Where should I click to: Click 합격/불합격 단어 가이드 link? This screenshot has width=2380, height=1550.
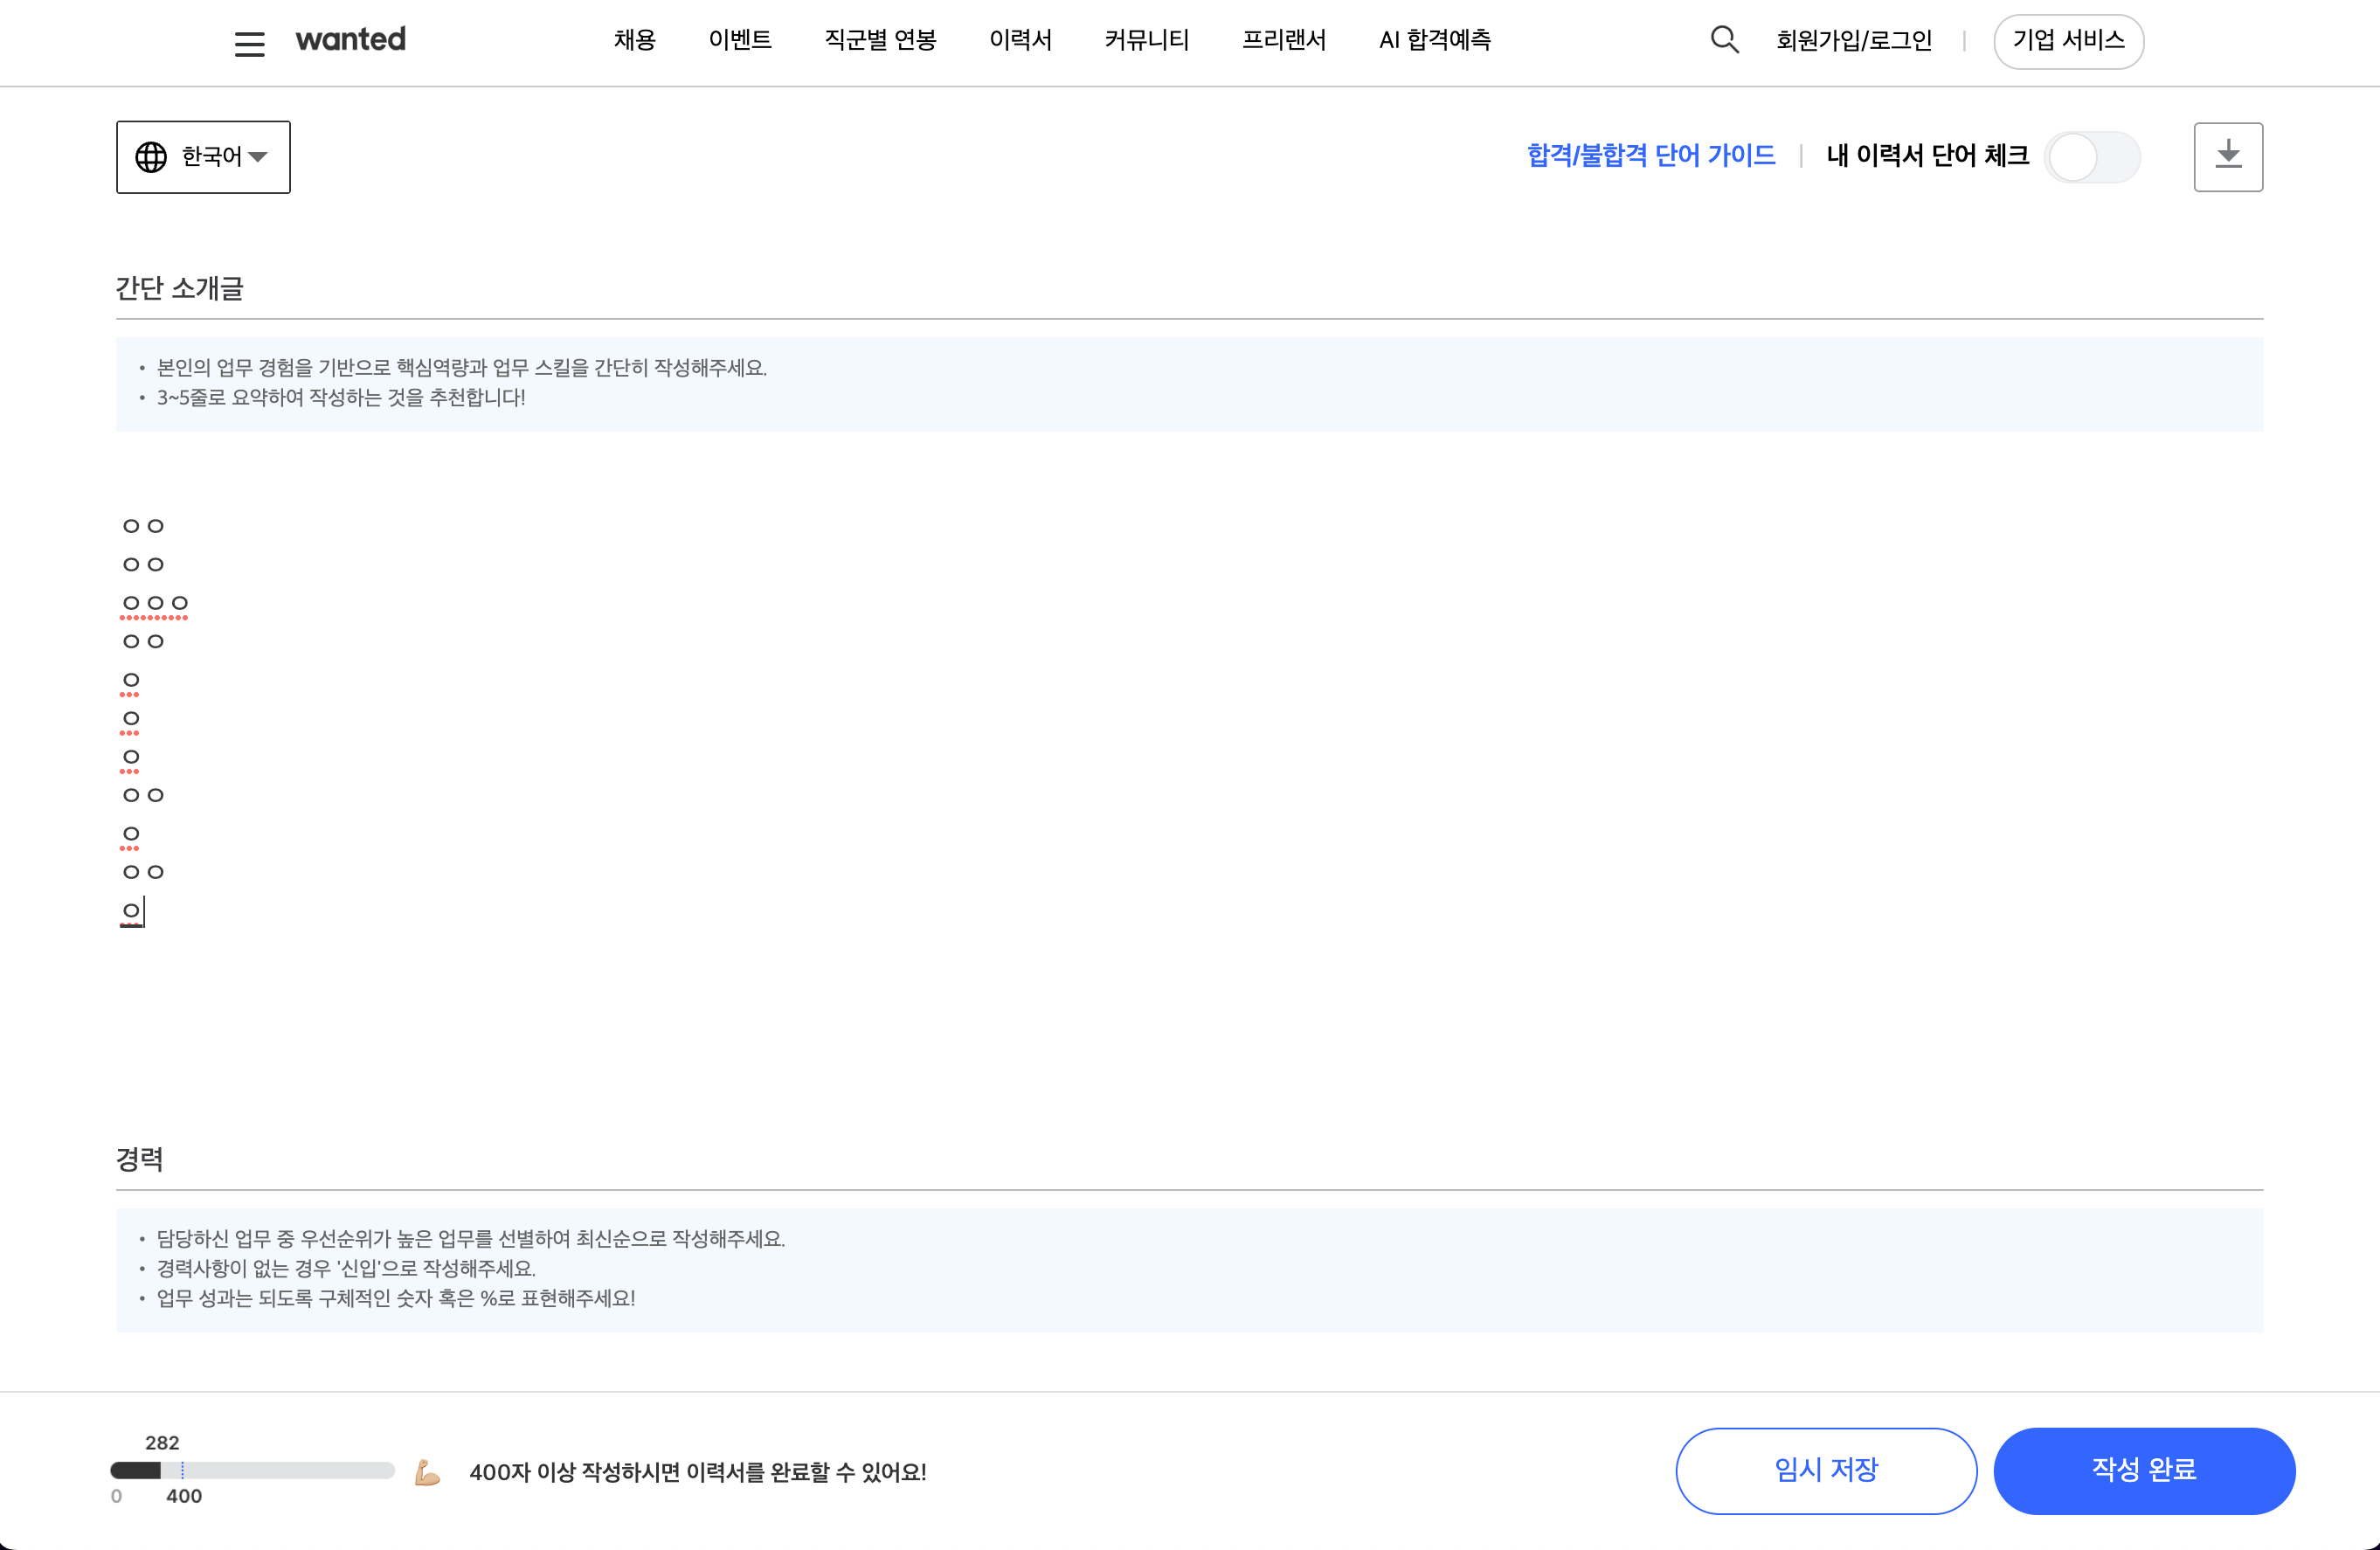(x=1651, y=155)
